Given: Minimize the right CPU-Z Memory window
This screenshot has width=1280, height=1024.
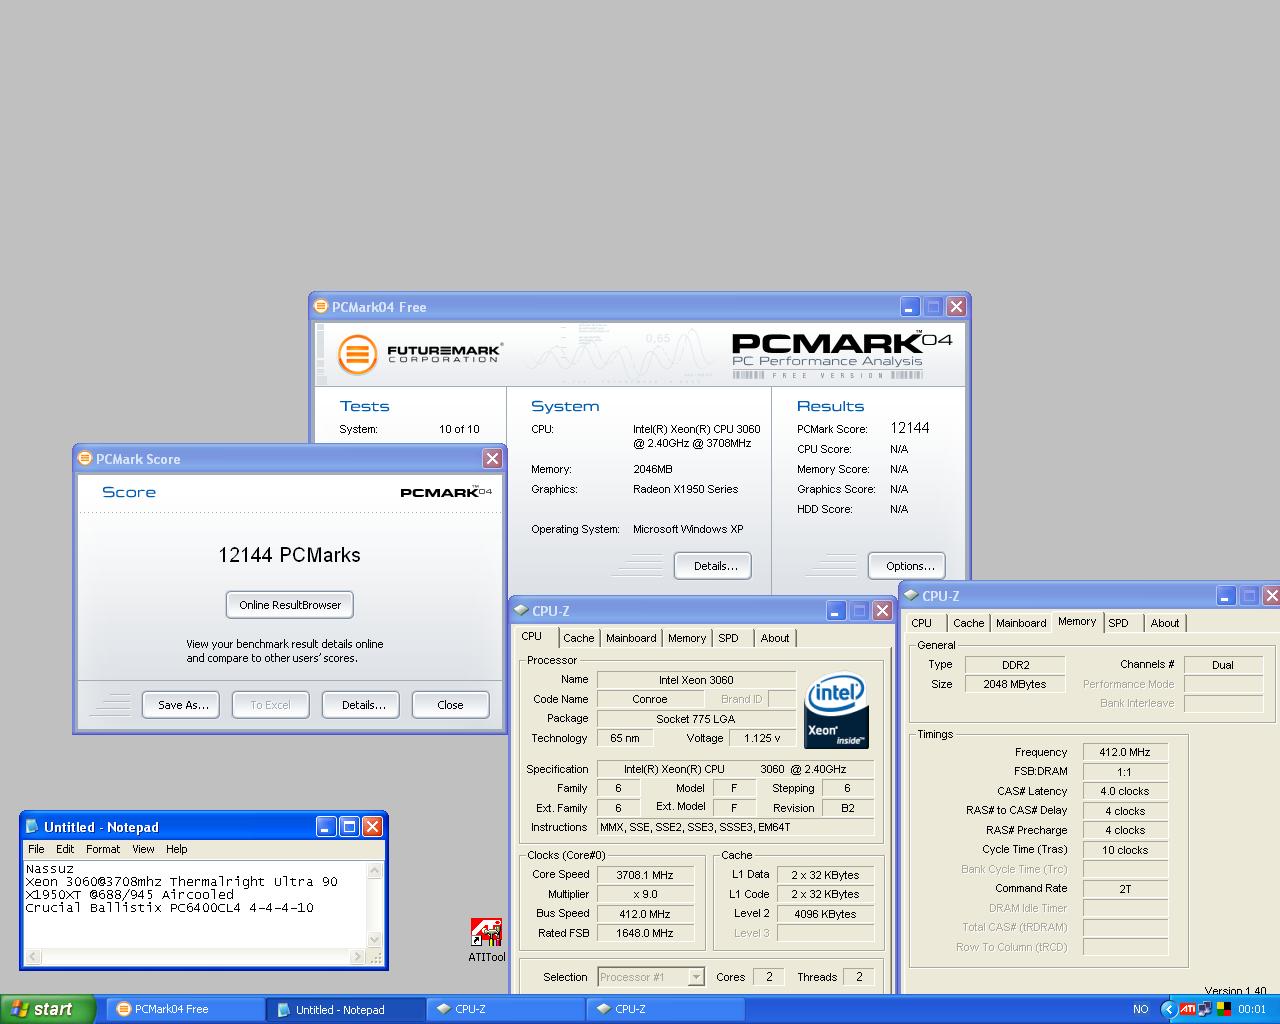Looking at the screenshot, I should [1226, 596].
